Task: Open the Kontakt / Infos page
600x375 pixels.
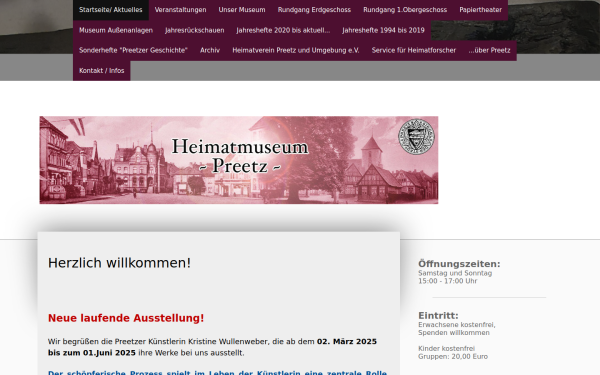Action: click(x=102, y=71)
